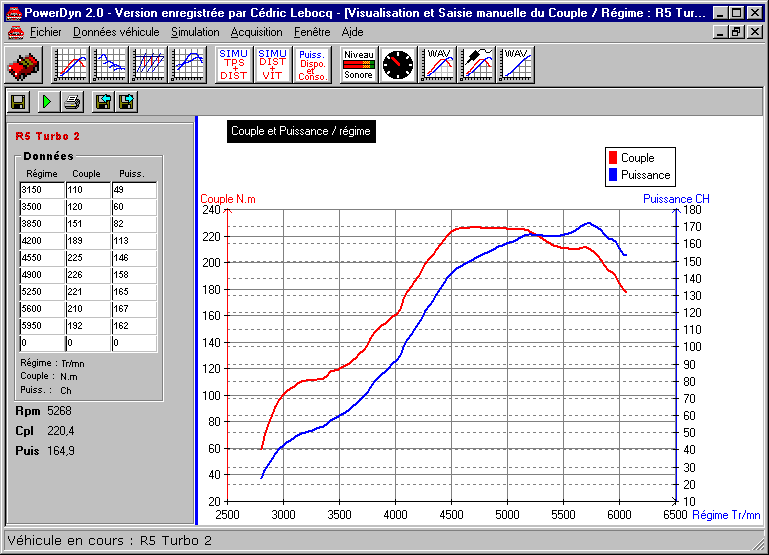Open the Aide menu
The image size is (769, 555).
(x=353, y=32)
